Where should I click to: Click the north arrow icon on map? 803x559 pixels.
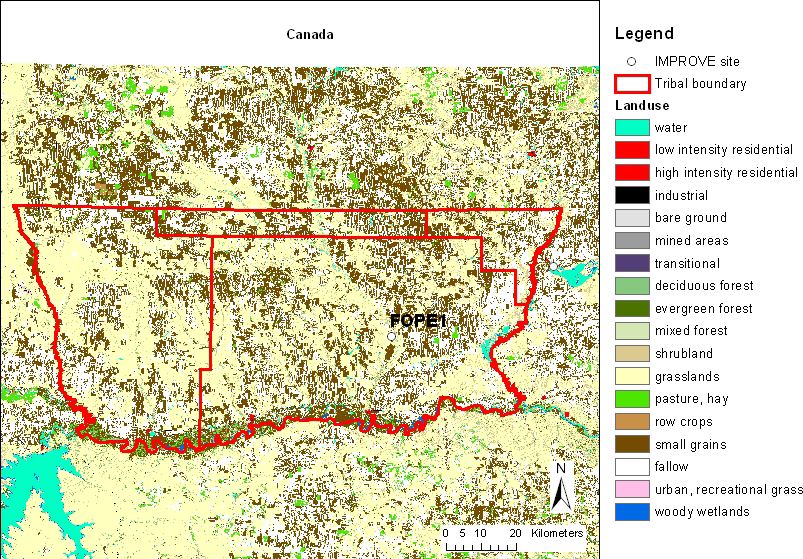click(561, 487)
